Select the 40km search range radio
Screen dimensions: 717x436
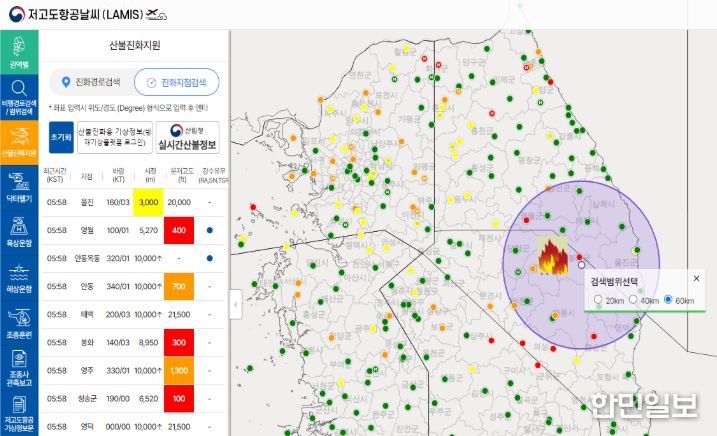click(x=633, y=299)
